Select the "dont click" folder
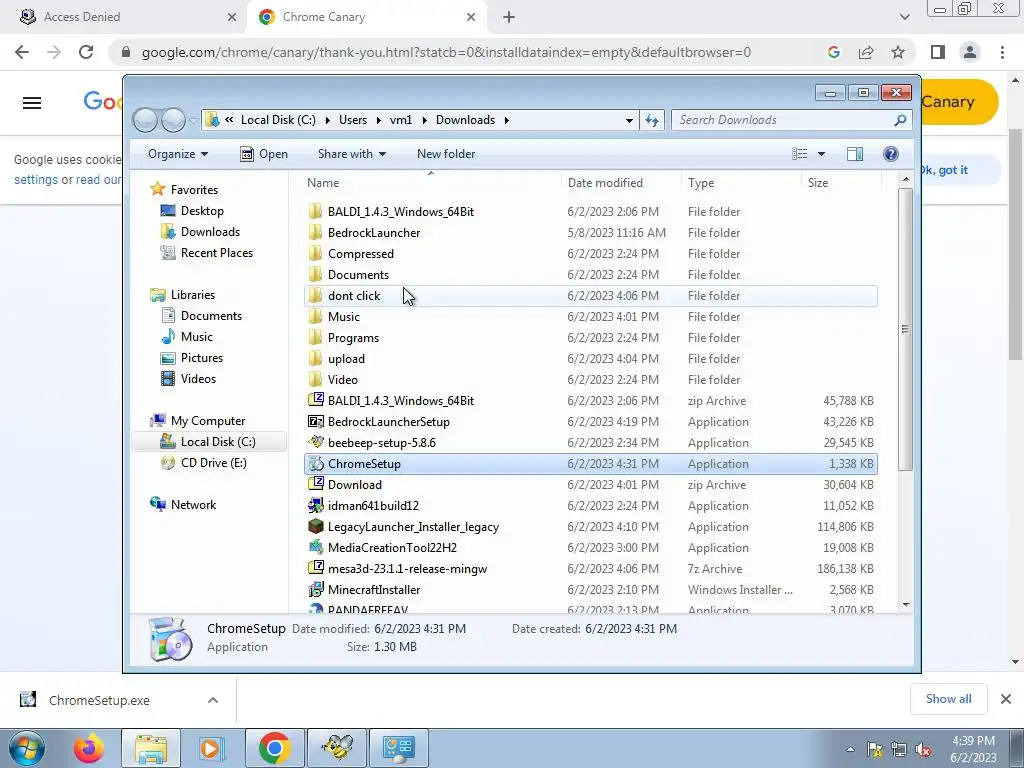This screenshot has width=1024, height=768. [x=590, y=296]
